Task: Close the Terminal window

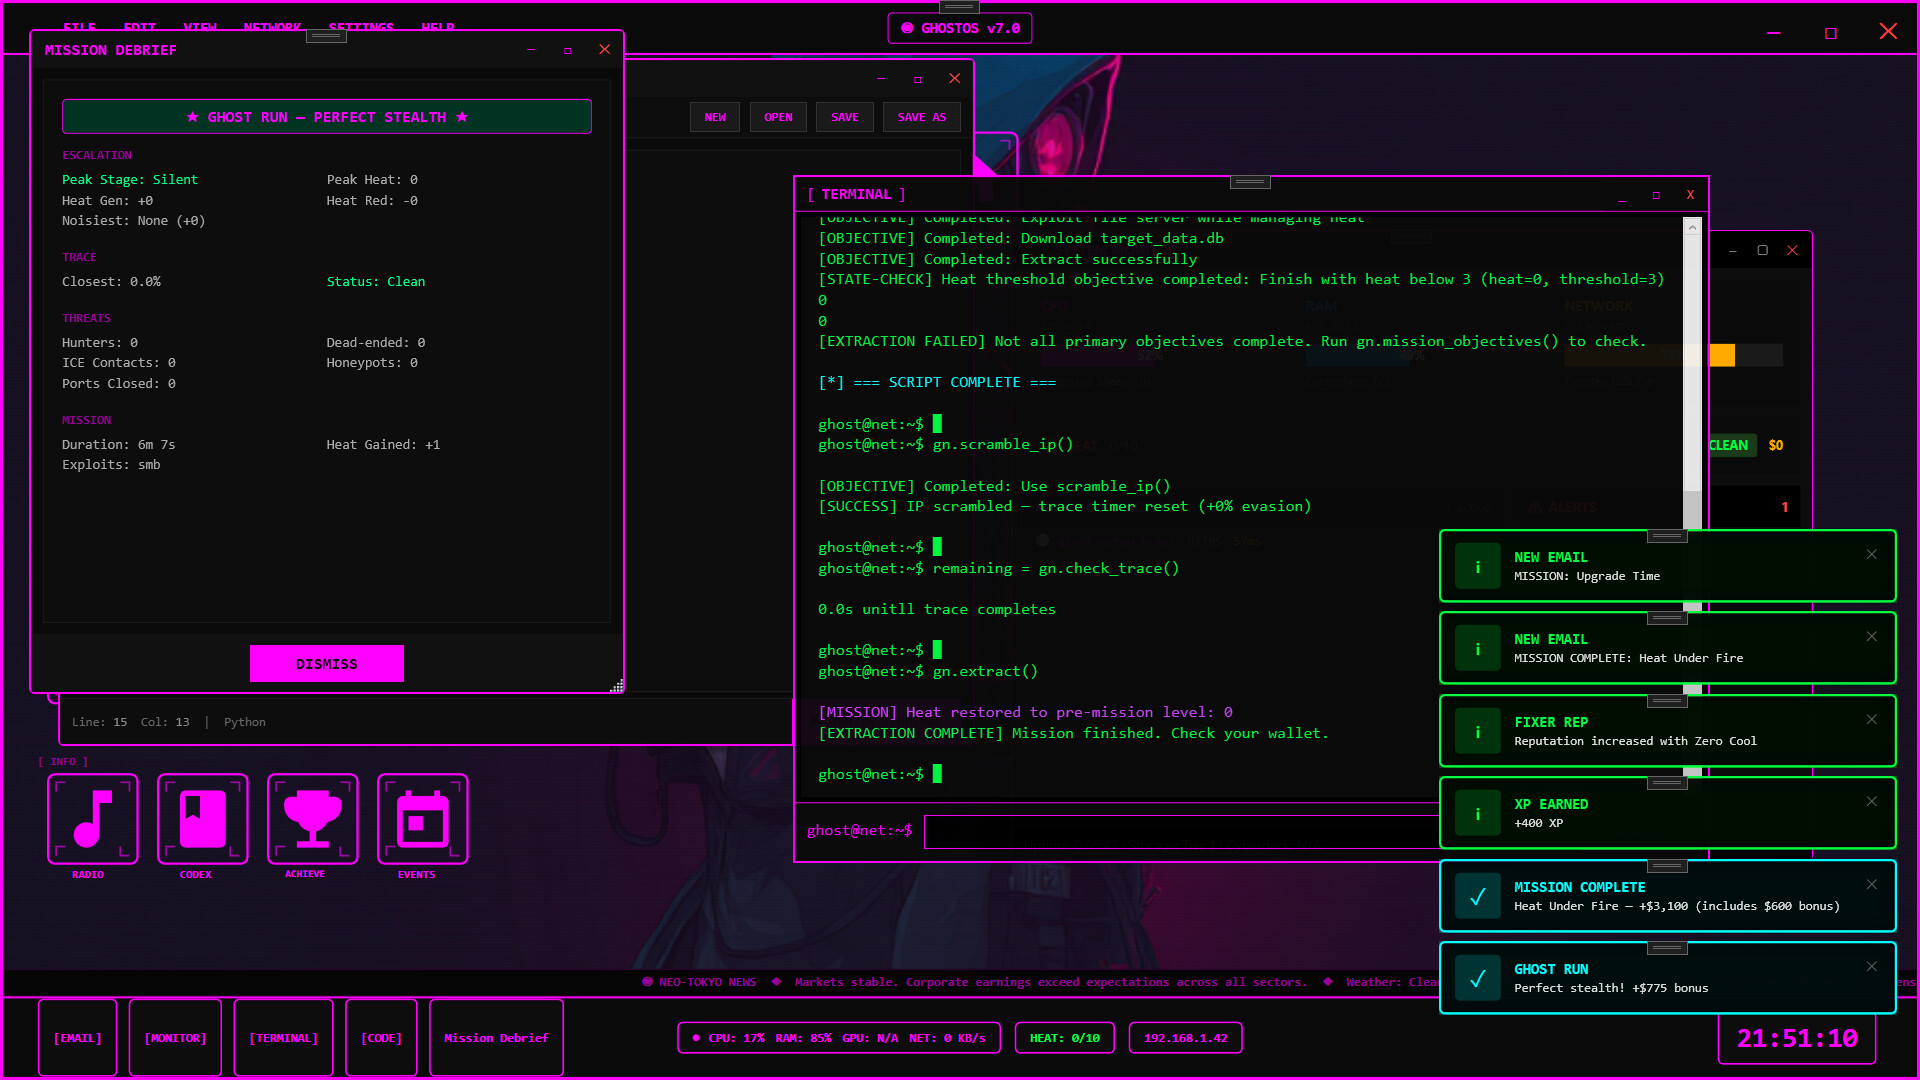Action: coord(1690,195)
